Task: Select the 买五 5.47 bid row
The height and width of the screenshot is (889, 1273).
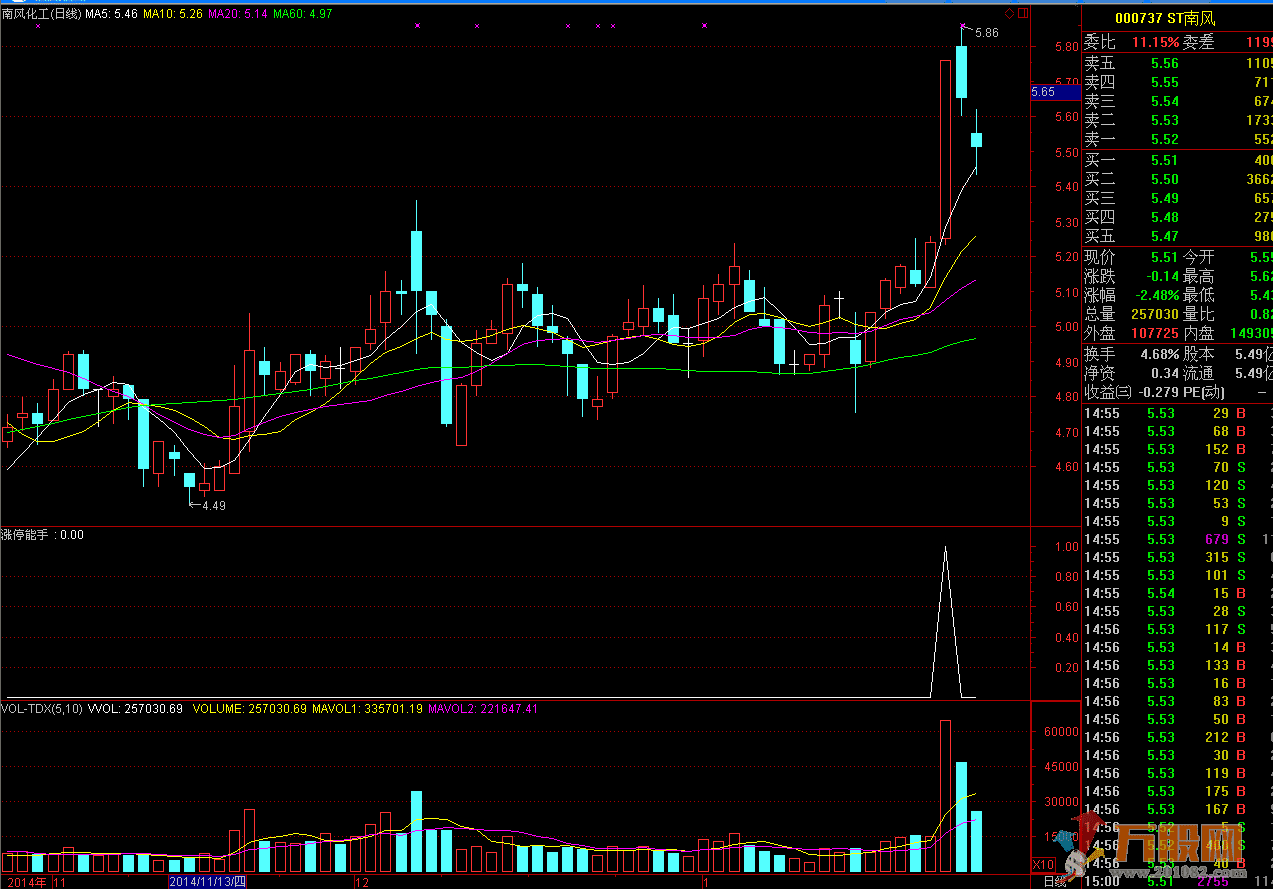Action: point(1178,236)
